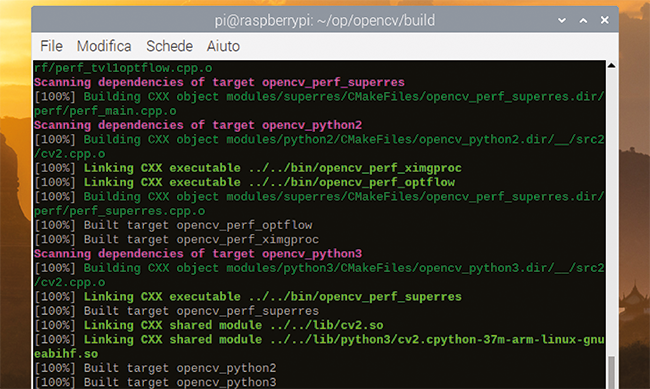Click the line 'Built target opencv_python3'

click(155, 382)
